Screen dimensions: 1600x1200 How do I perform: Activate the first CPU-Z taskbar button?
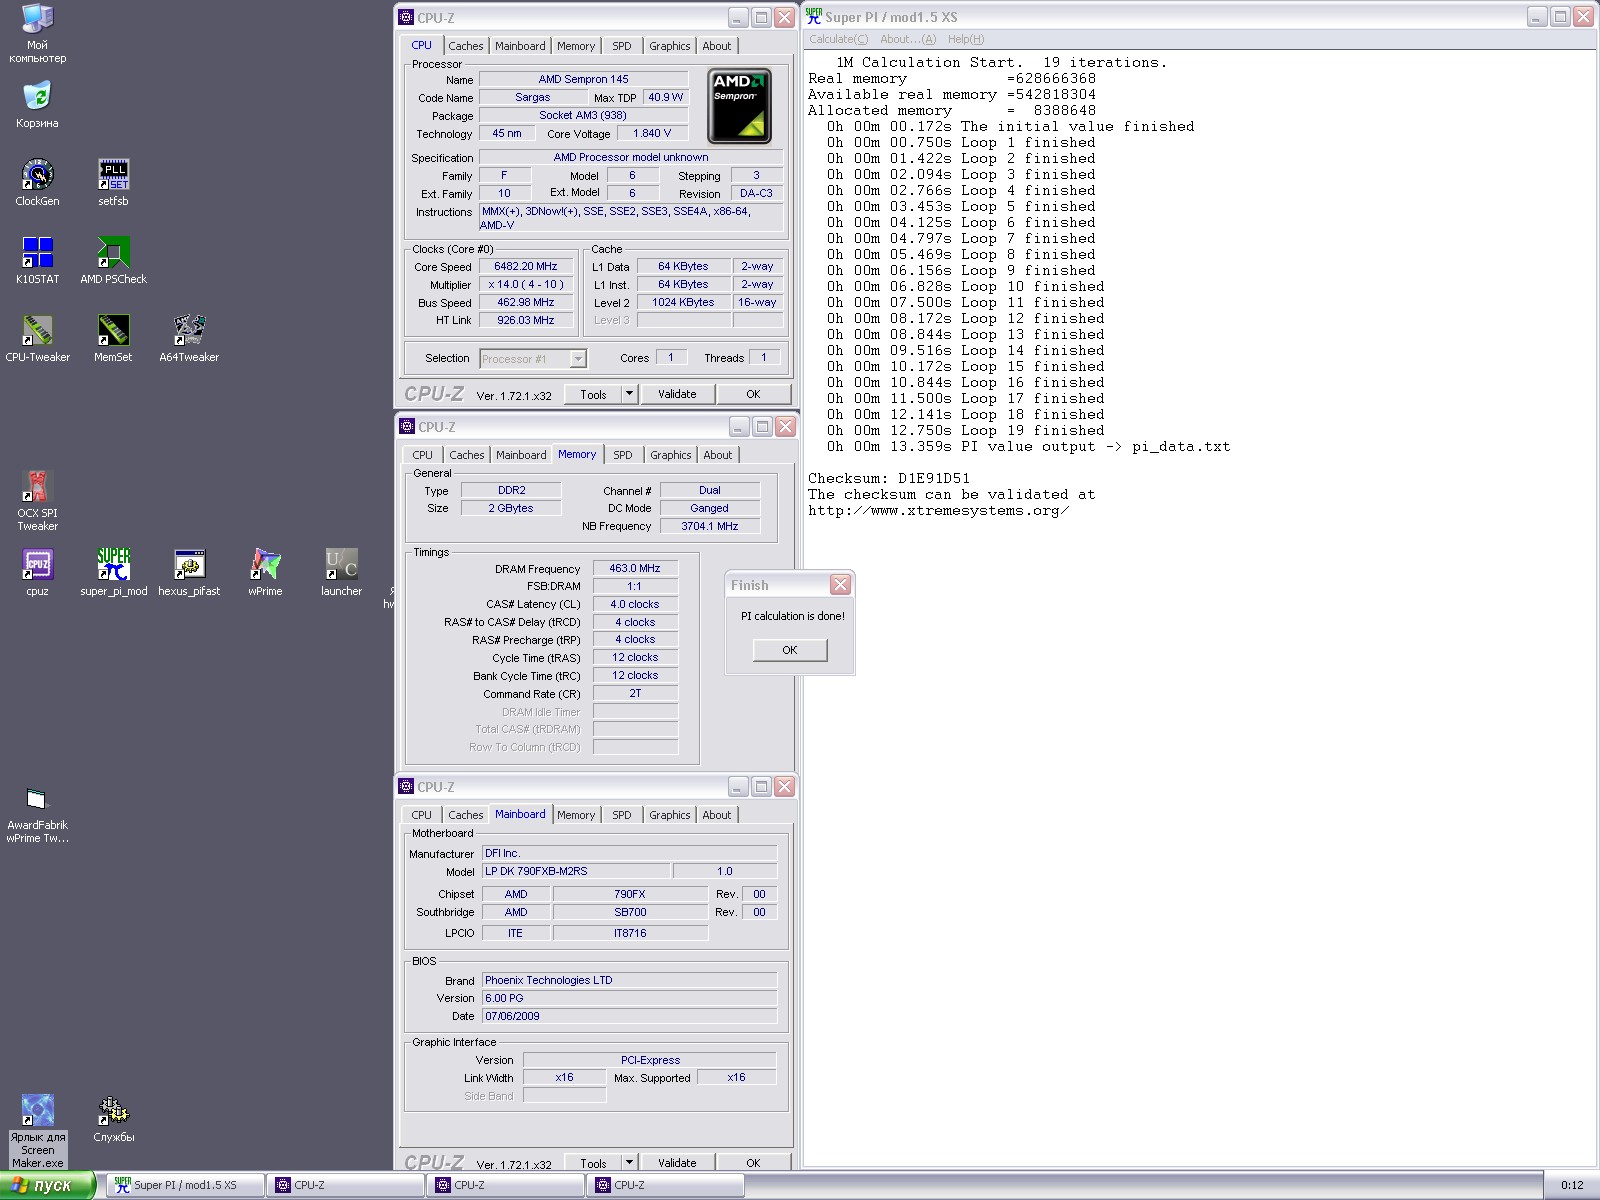point(345,1185)
